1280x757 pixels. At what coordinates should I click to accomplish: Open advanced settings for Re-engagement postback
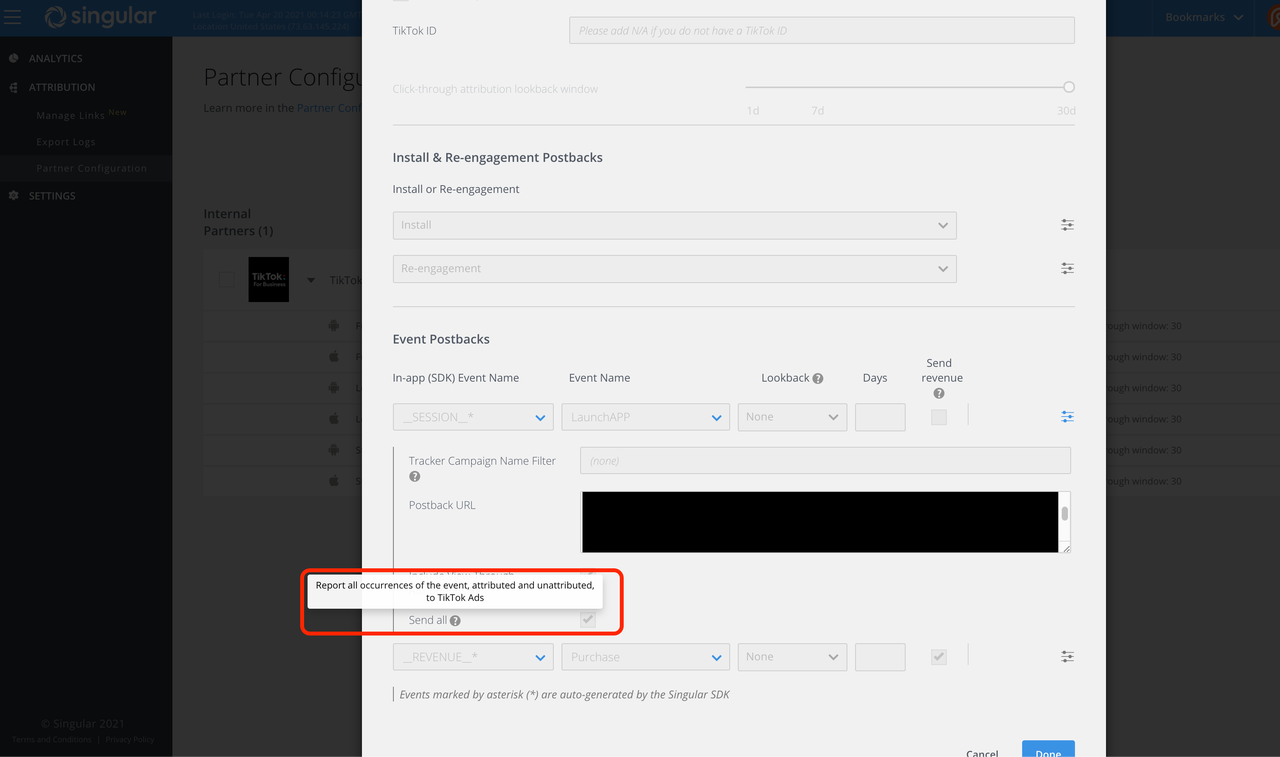click(1067, 268)
